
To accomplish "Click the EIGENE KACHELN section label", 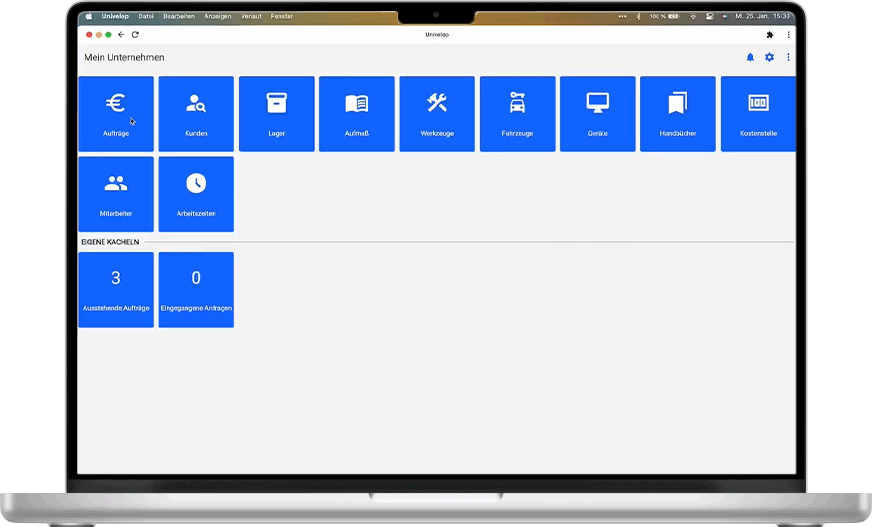I will 110,242.
